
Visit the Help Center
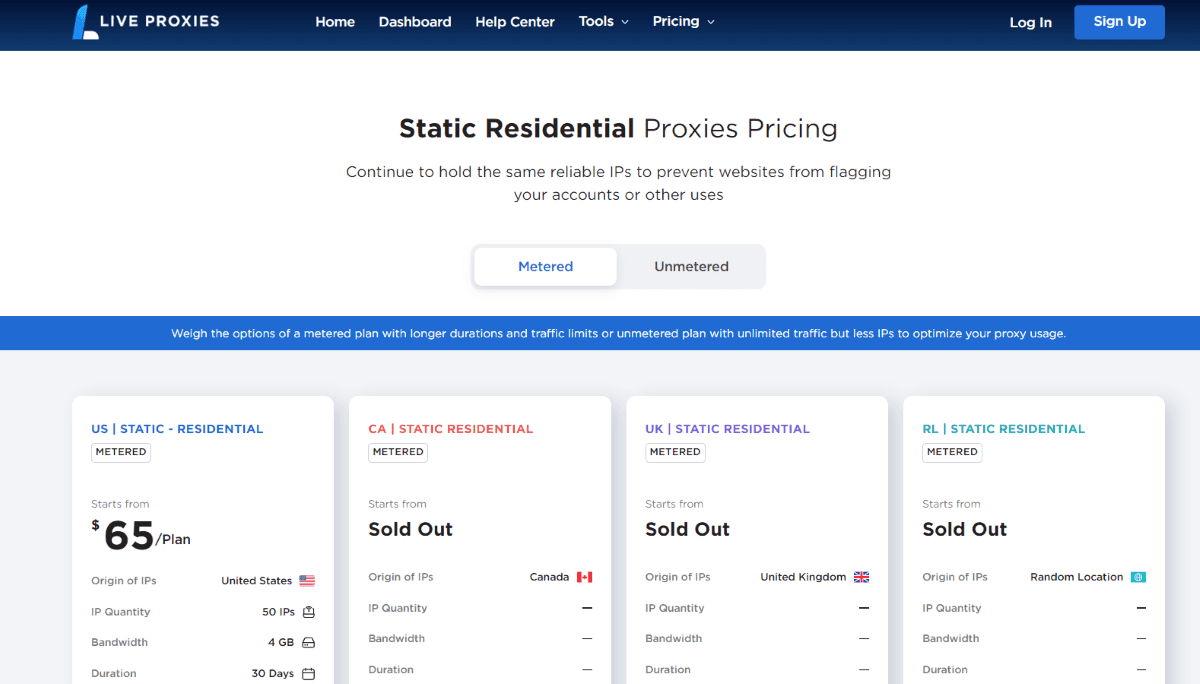click(x=515, y=22)
